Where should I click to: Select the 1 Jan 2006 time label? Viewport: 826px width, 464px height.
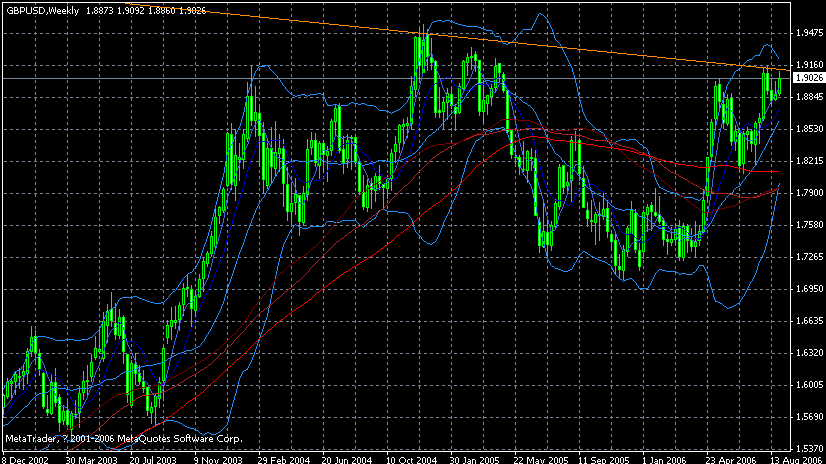coord(664,459)
